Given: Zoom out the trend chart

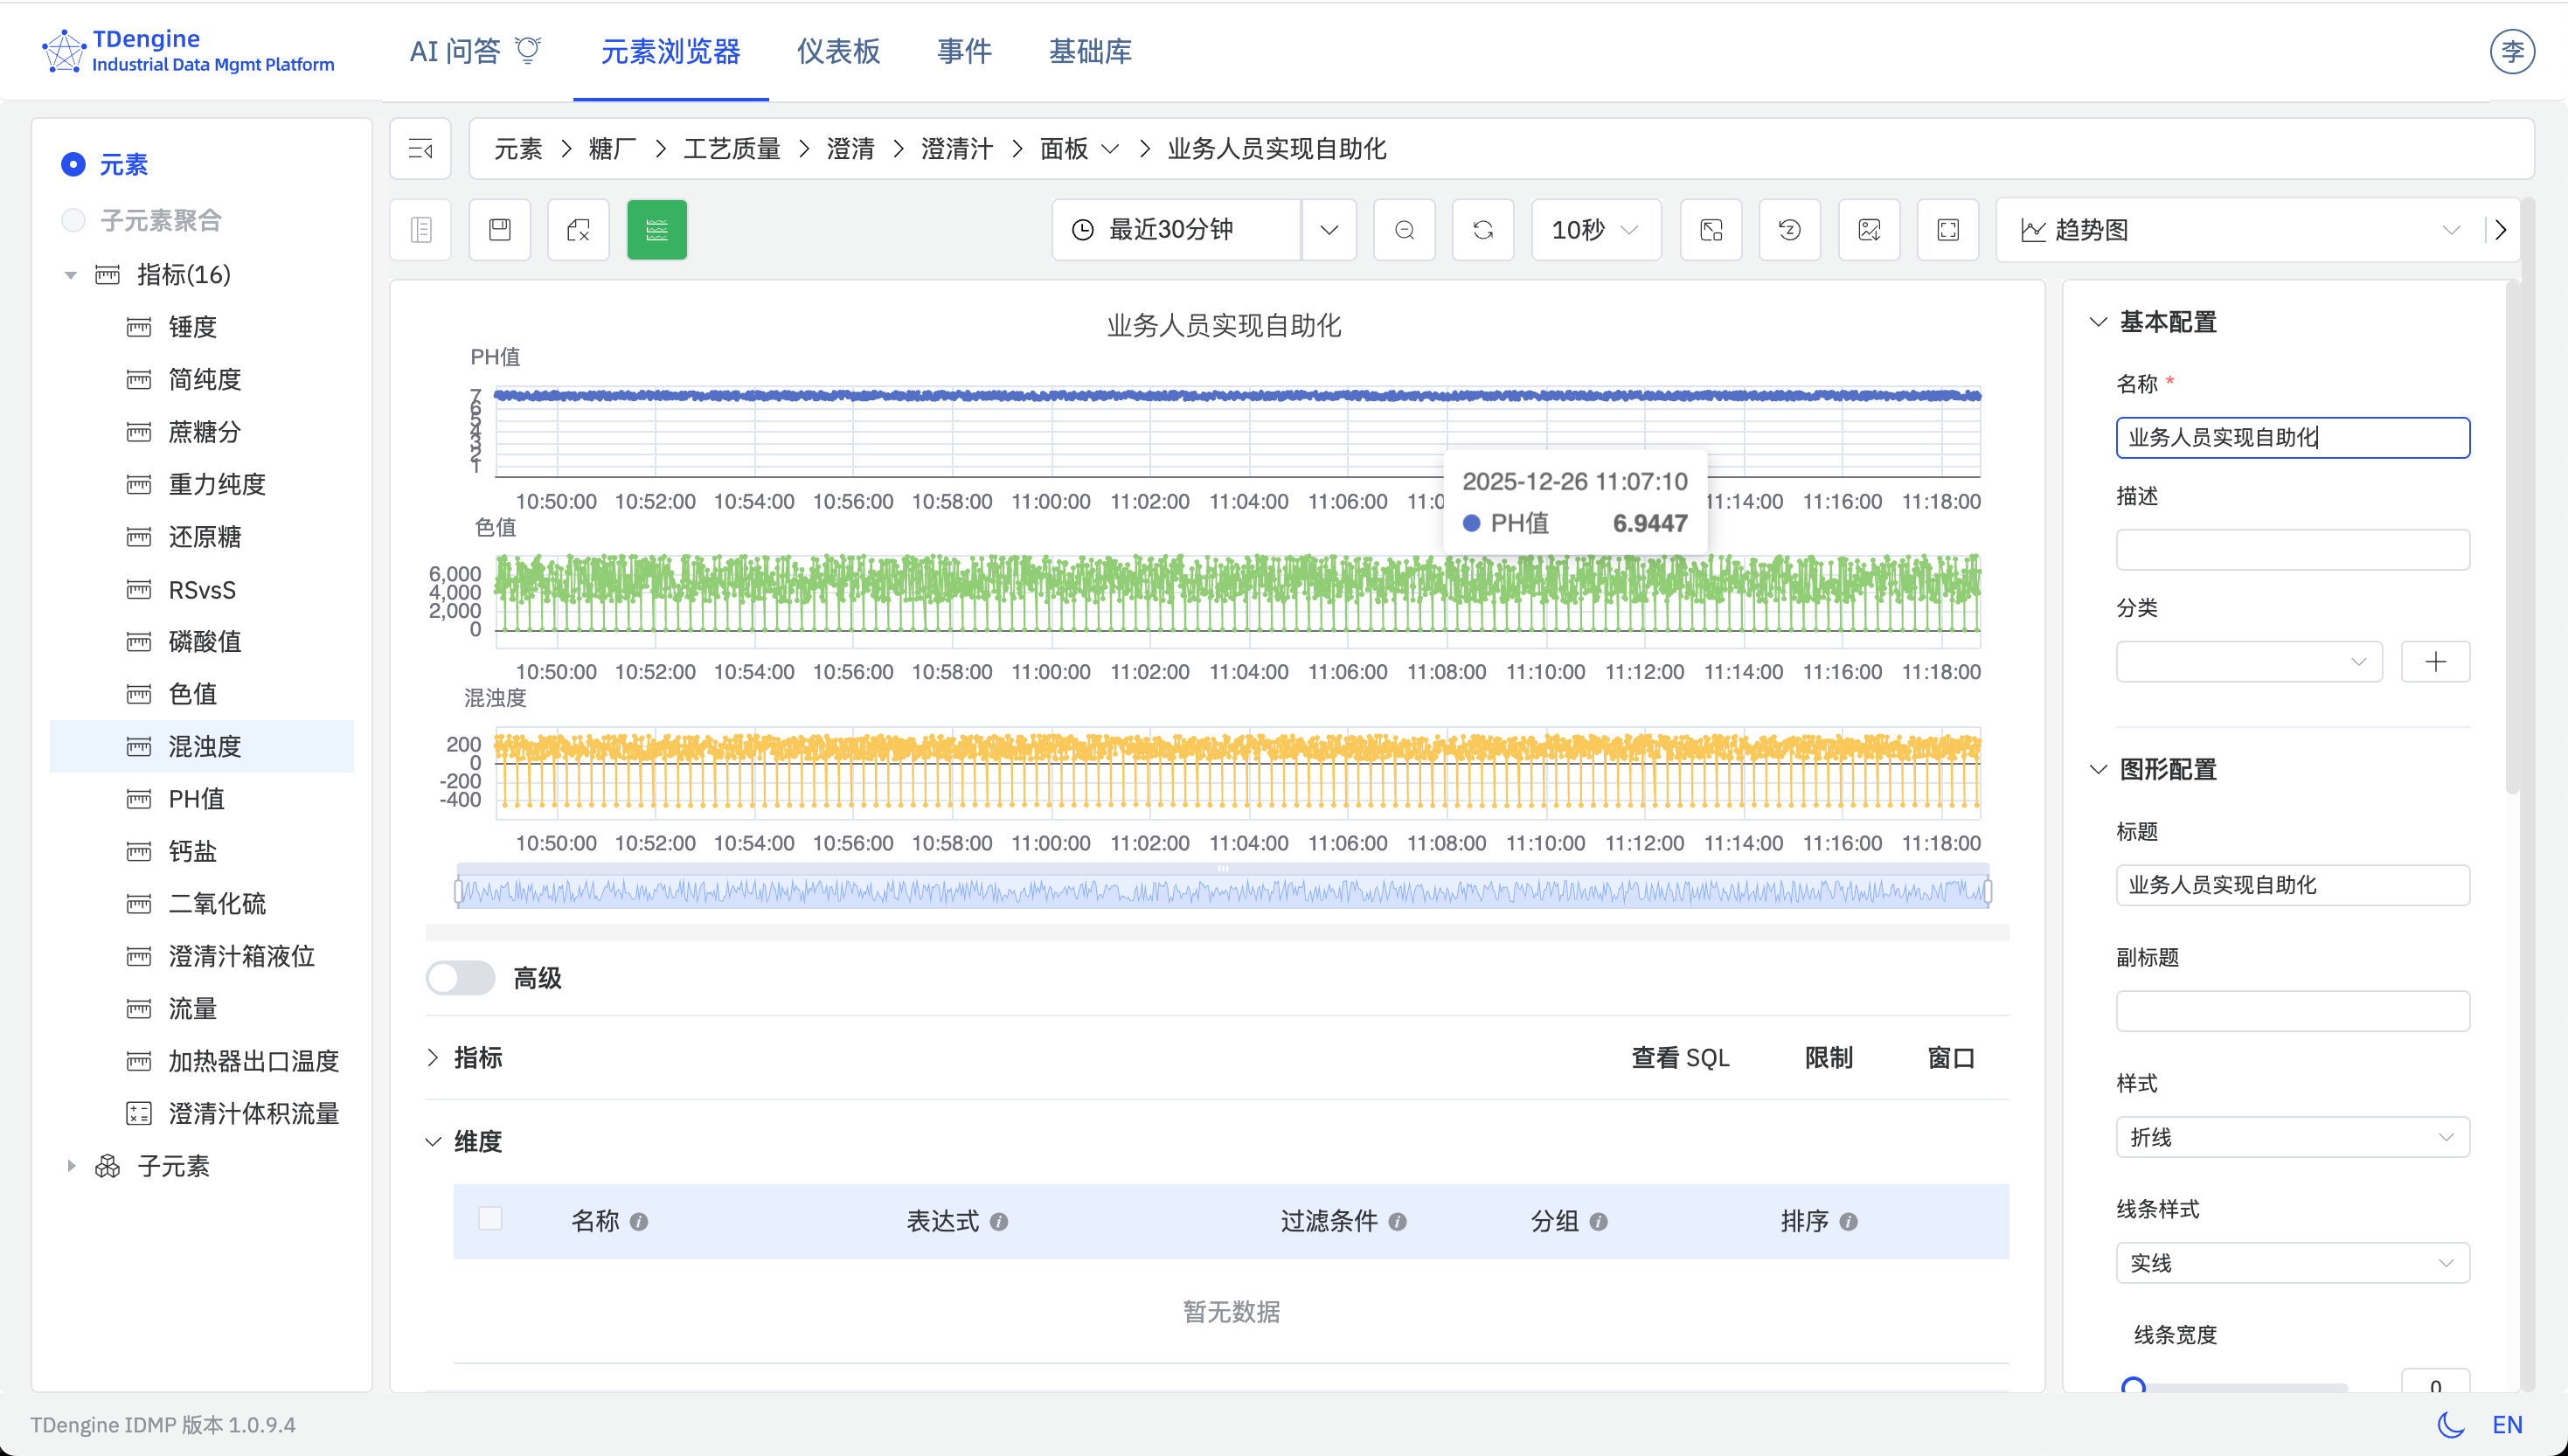Looking at the screenshot, I should [1404, 229].
